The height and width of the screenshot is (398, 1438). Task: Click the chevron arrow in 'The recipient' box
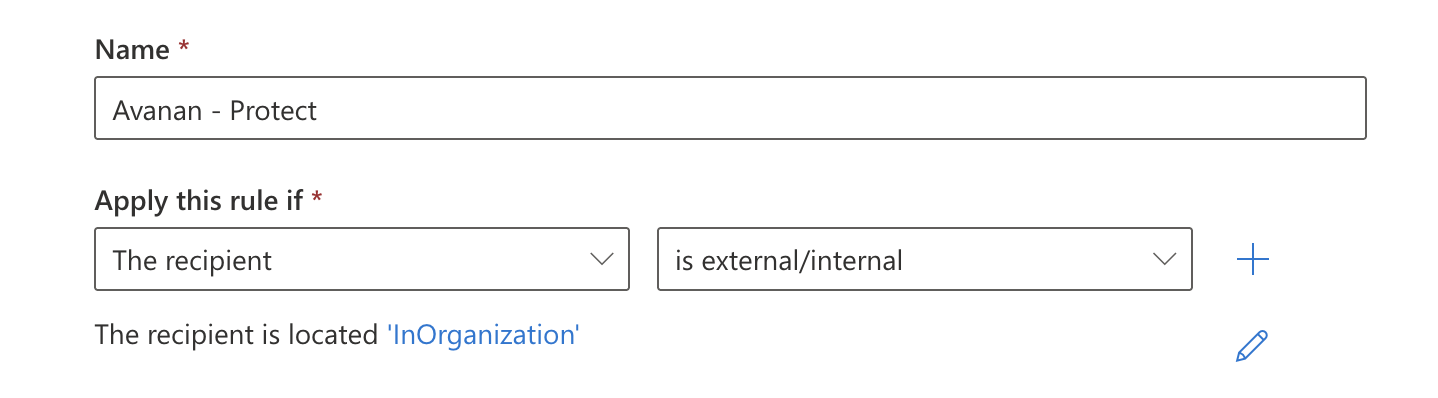pyautogui.click(x=601, y=260)
